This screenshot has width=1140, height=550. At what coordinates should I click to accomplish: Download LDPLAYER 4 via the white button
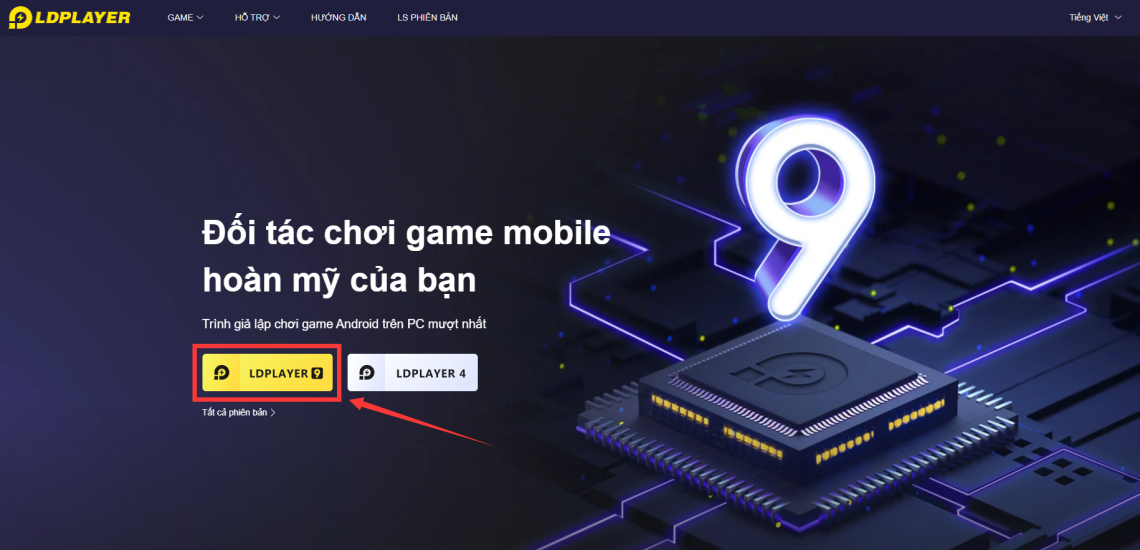pyautogui.click(x=412, y=372)
